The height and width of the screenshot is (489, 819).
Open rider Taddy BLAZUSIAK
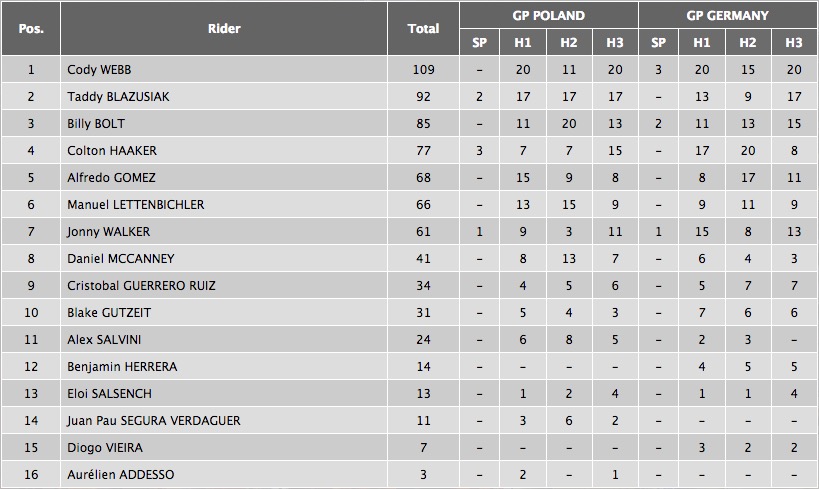(x=114, y=97)
